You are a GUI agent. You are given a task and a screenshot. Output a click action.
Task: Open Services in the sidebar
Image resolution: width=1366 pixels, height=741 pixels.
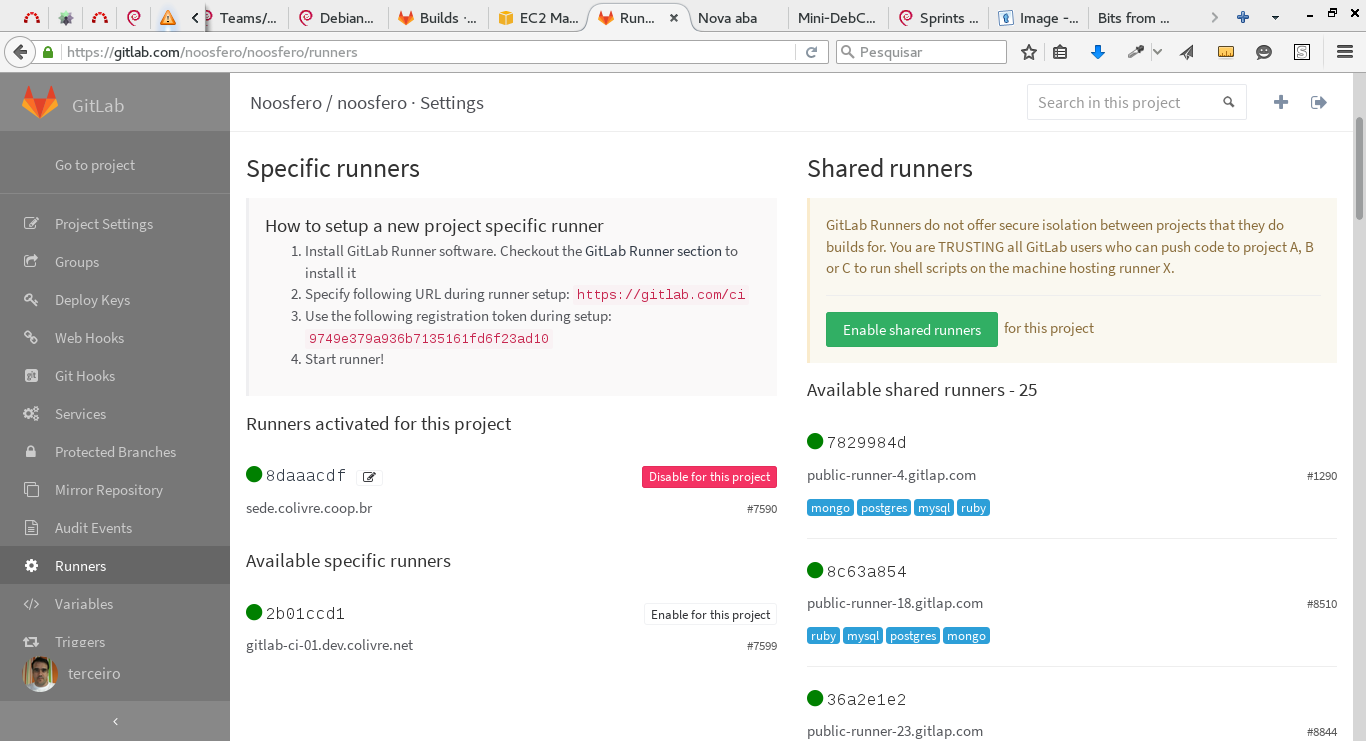pyautogui.click(x=80, y=414)
